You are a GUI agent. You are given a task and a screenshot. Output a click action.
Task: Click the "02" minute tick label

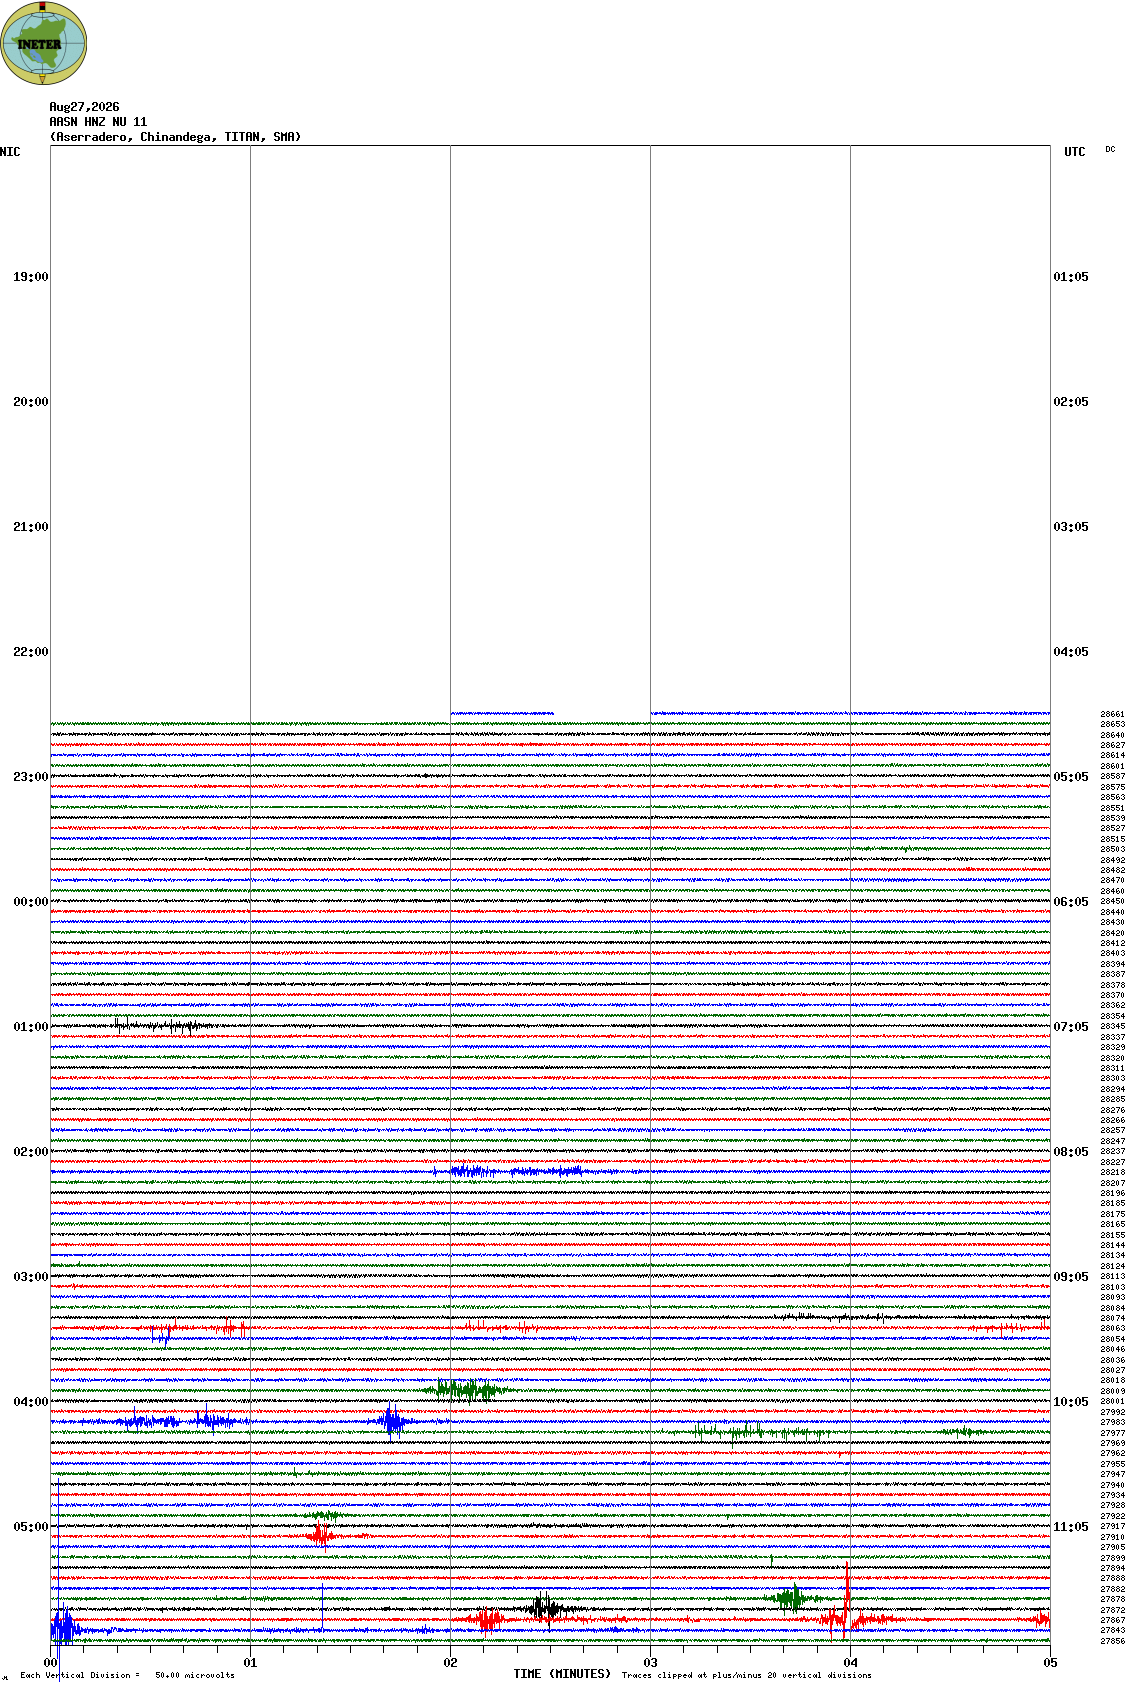pyautogui.click(x=450, y=1663)
